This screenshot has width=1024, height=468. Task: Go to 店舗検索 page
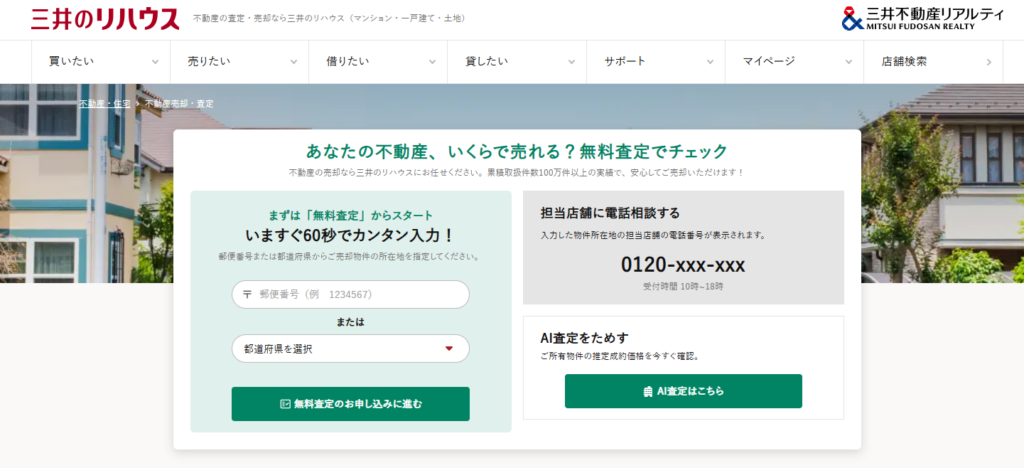pyautogui.click(x=933, y=62)
